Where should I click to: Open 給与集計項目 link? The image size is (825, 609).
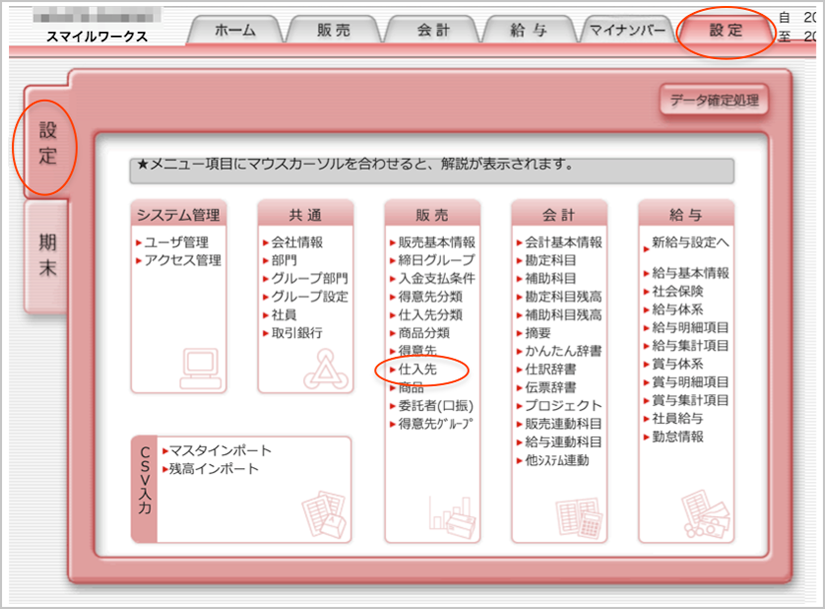[x=691, y=346]
